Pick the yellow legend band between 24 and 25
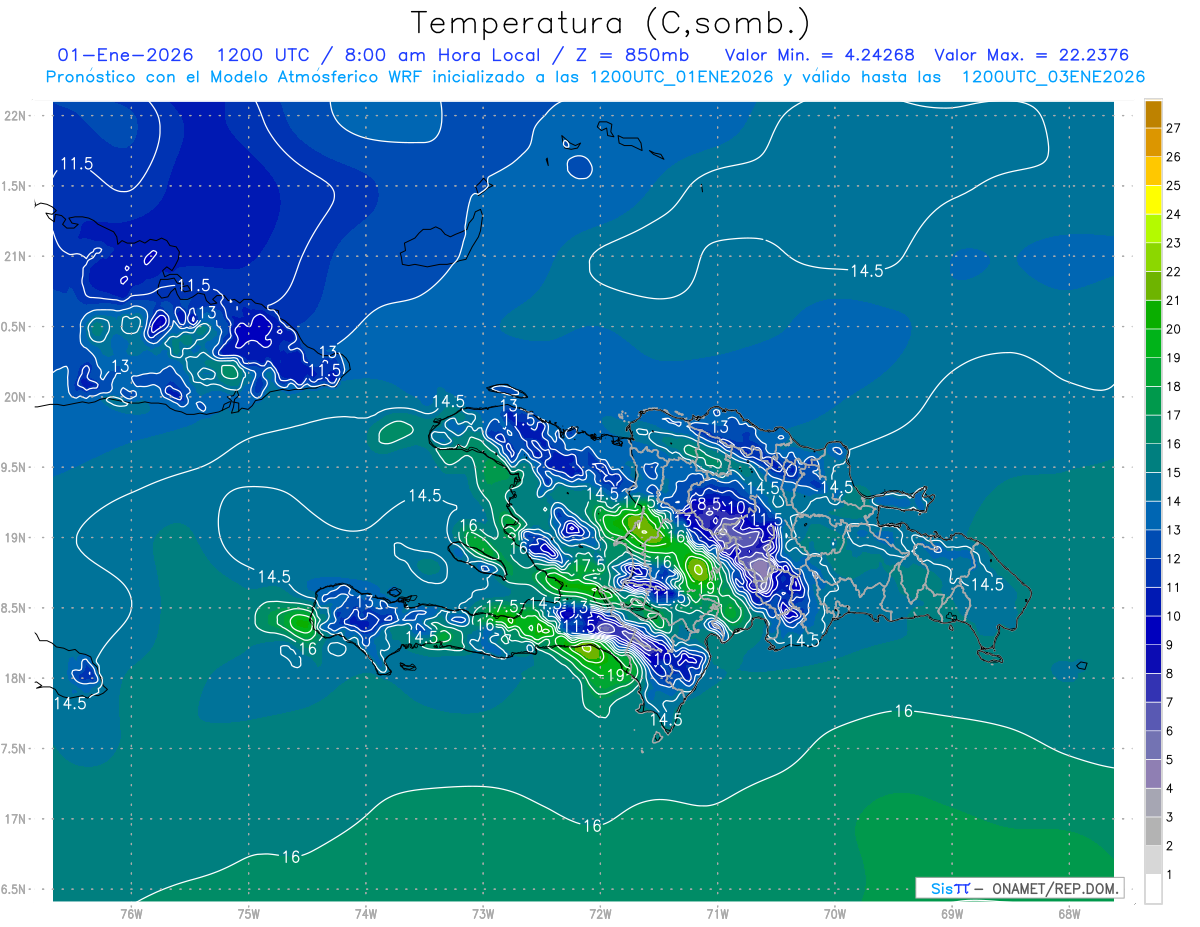 click(x=1153, y=200)
